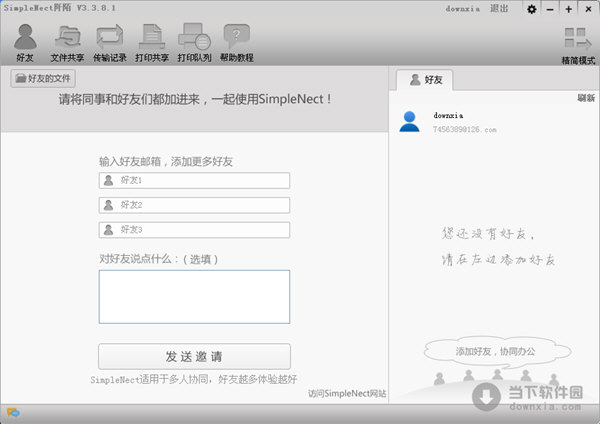Open 文件共享 file sharing

(67, 43)
